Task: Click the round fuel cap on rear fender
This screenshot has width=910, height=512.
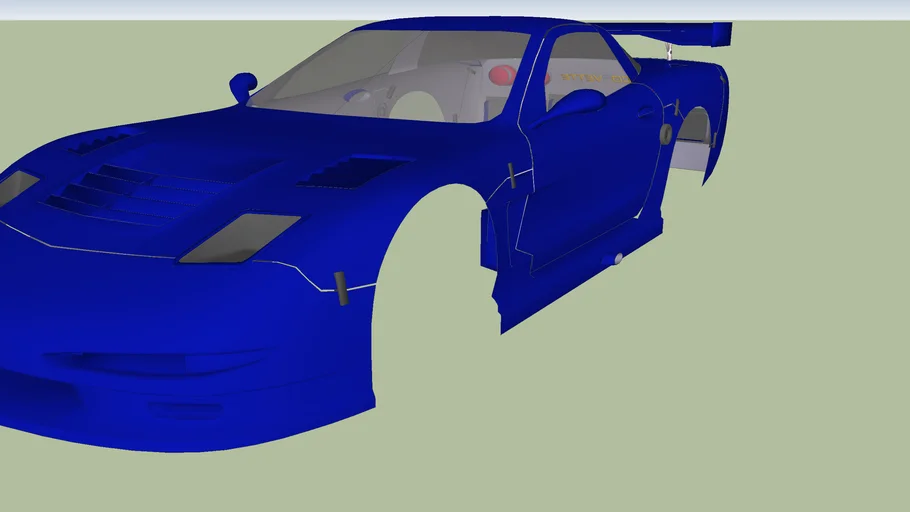Action: [666, 133]
